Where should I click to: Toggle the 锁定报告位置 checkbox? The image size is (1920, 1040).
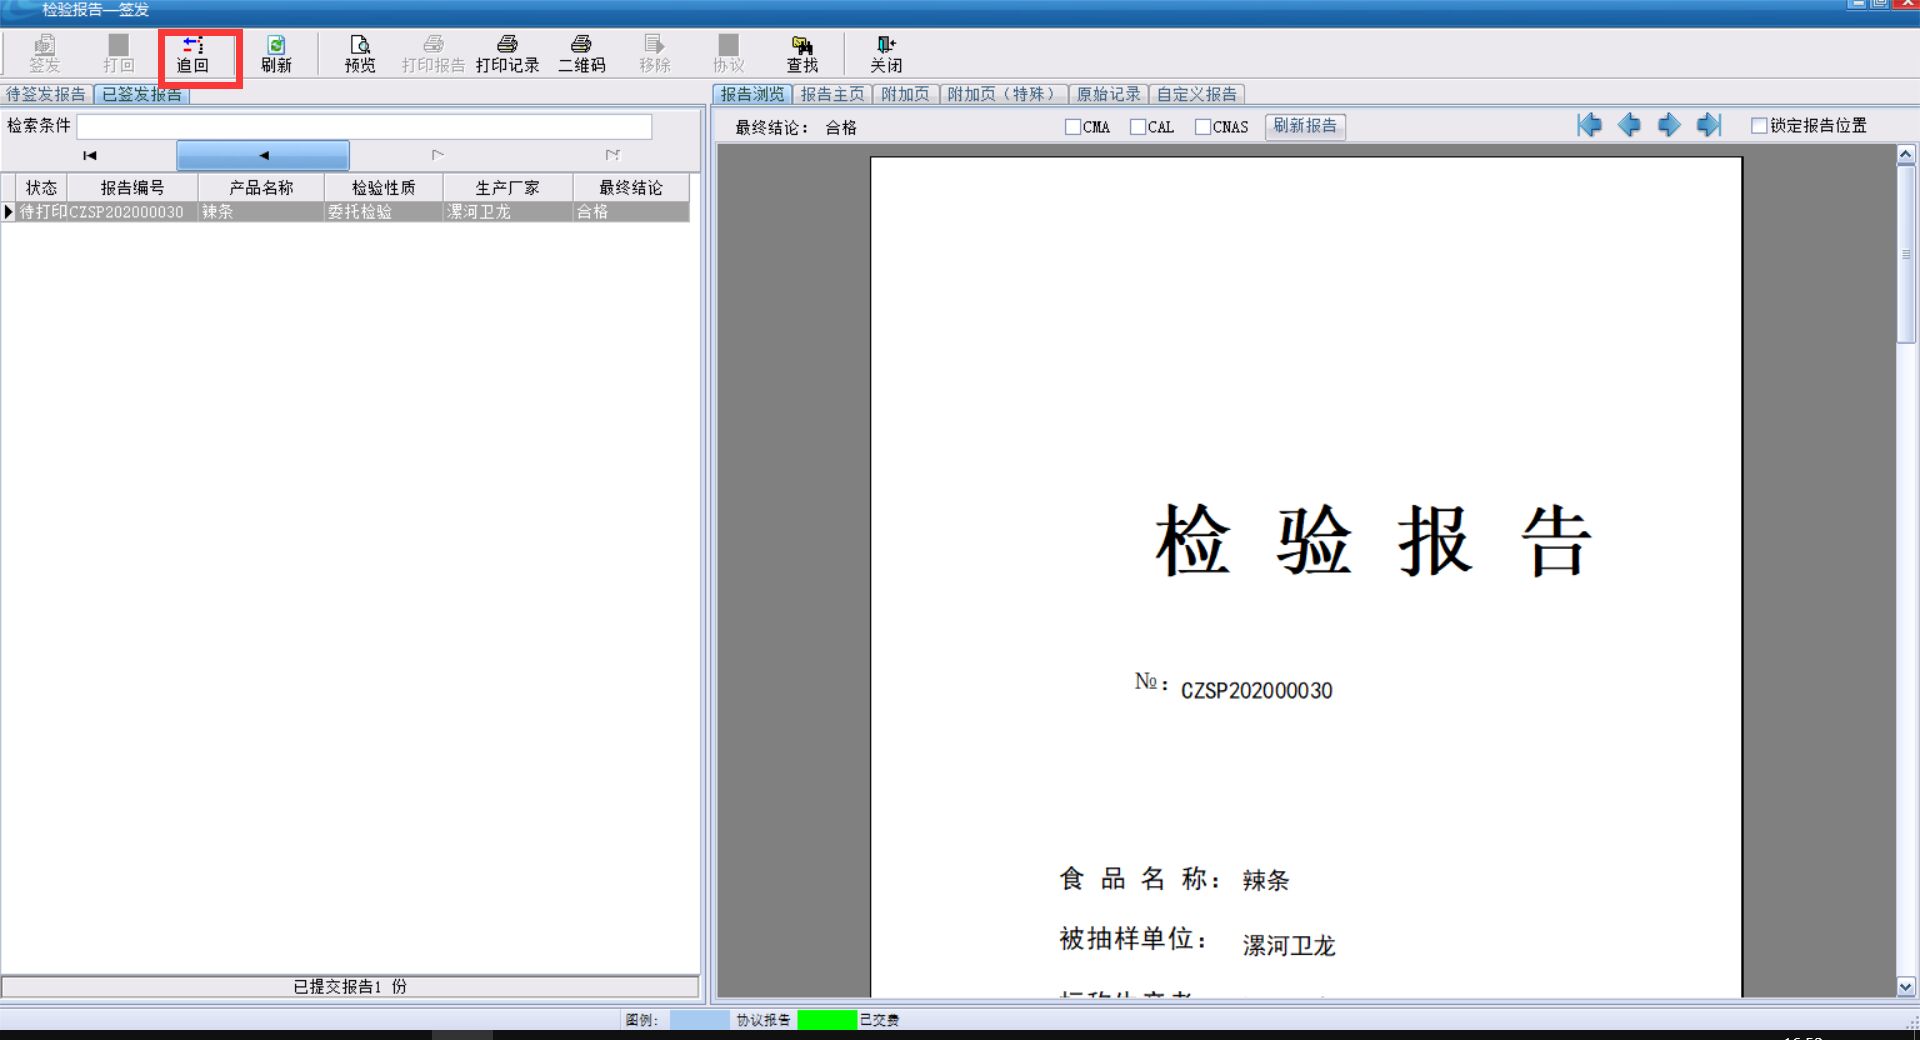(1759, 126)
